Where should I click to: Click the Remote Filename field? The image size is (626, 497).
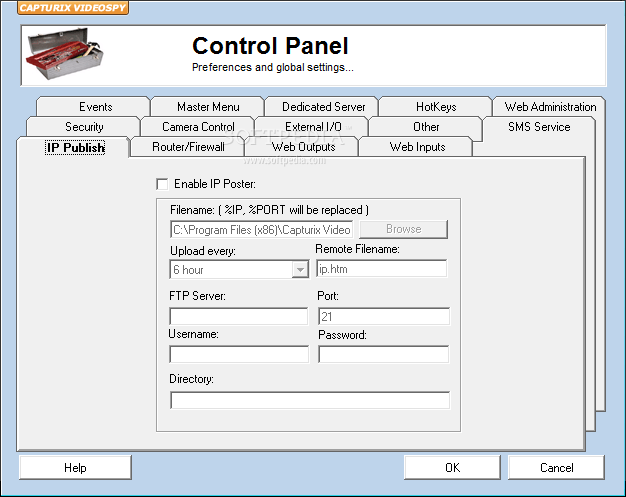pos(382,269)
